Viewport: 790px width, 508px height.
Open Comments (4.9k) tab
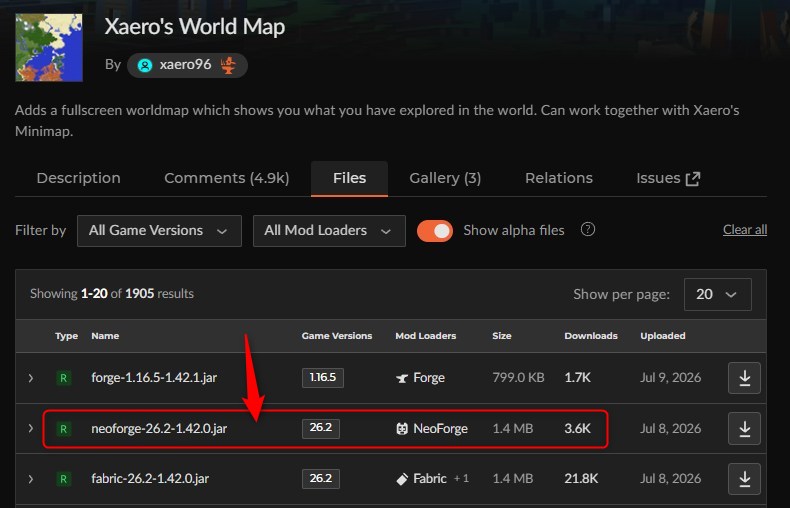(x=227, y=178)
